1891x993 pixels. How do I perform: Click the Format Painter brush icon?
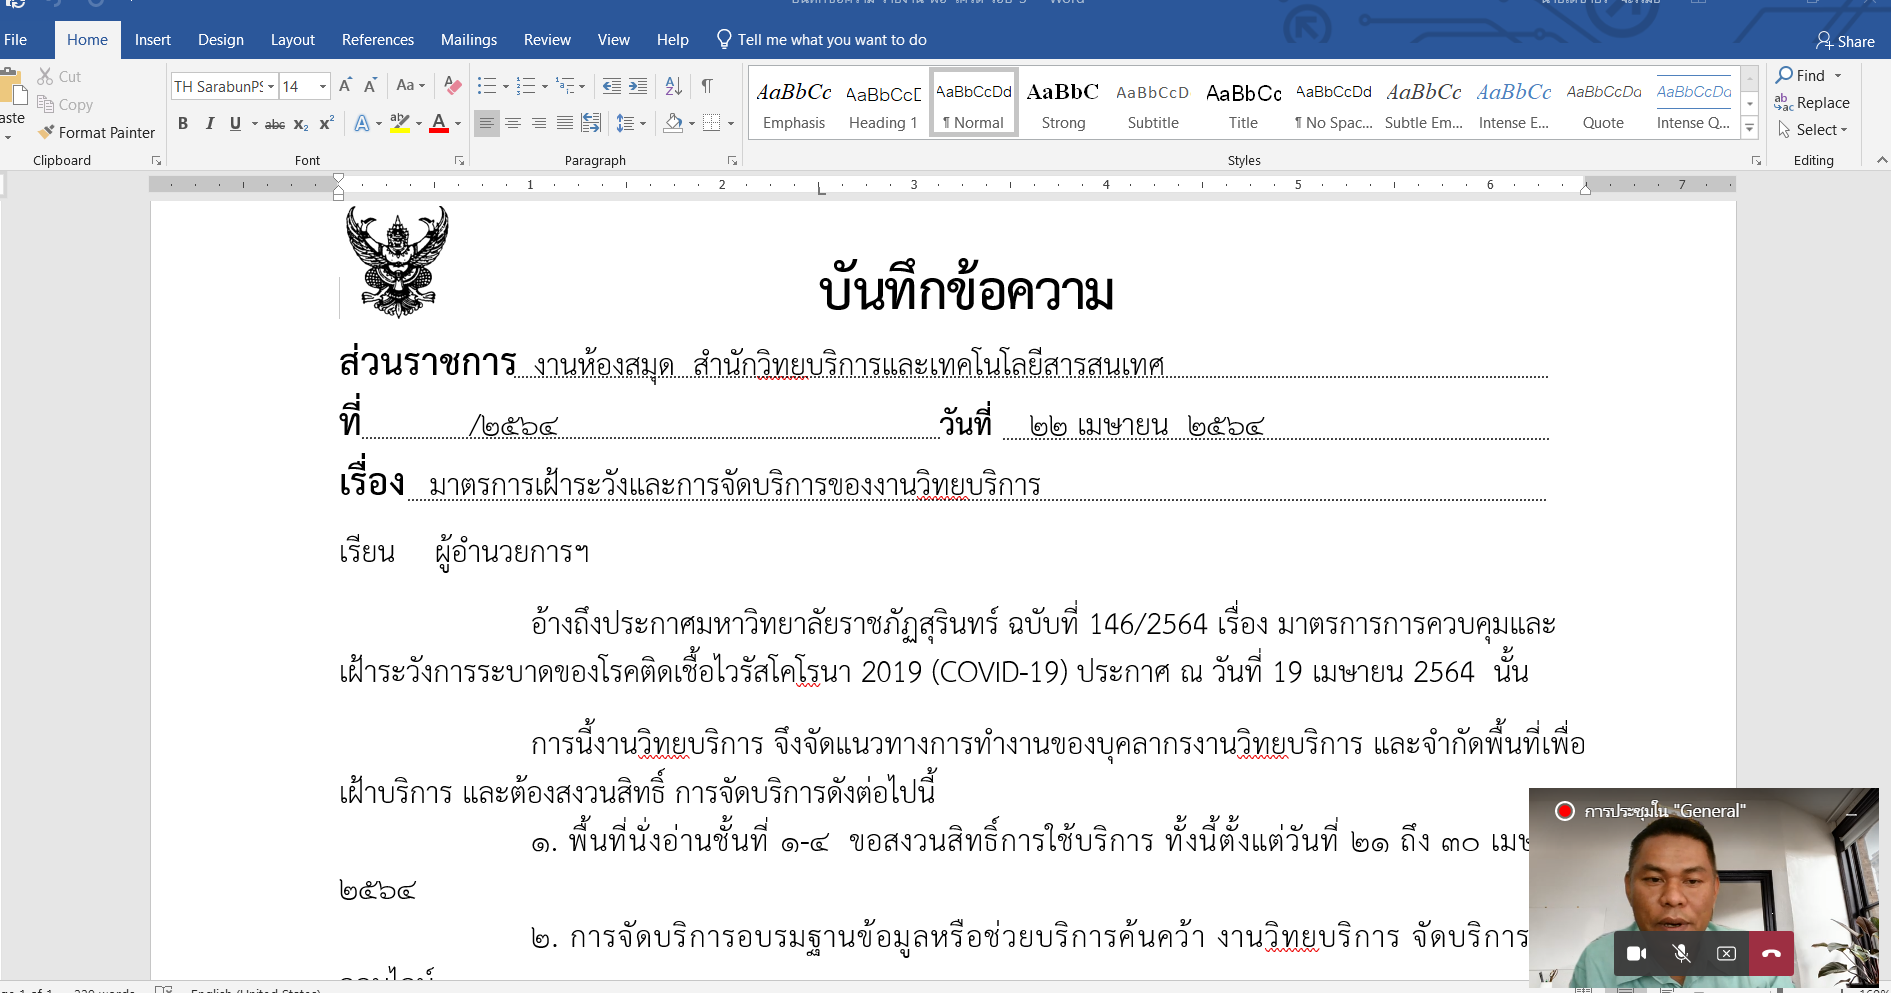coord(46,132)
